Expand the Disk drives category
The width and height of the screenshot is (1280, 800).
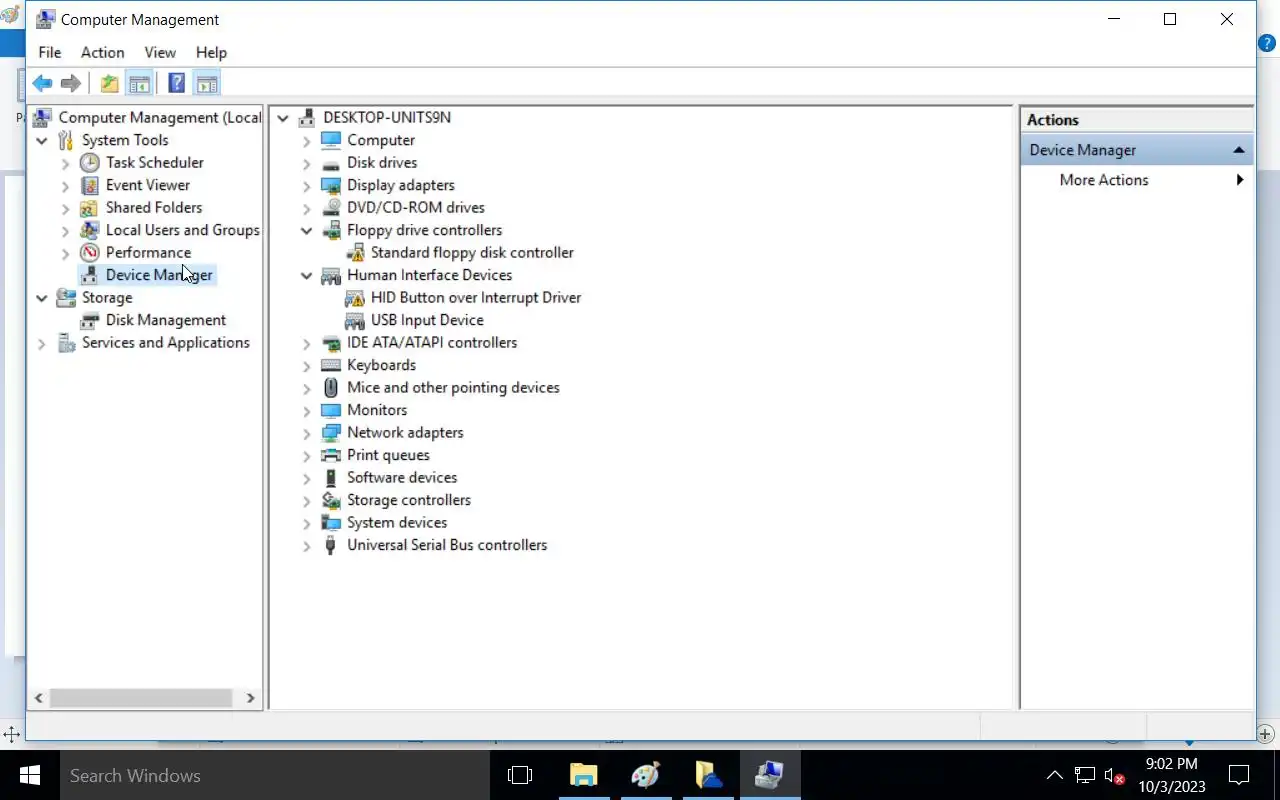click(307, 163)
